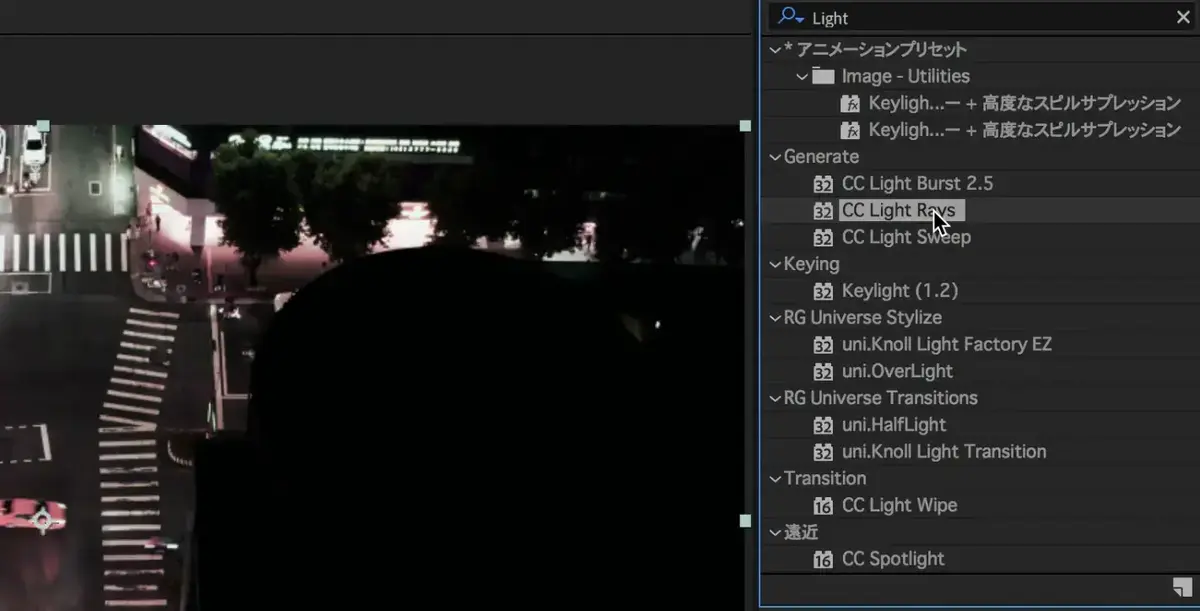This screenshot has height=611, width=1200.
Task: Click into the effects search field
Action: 980,18
